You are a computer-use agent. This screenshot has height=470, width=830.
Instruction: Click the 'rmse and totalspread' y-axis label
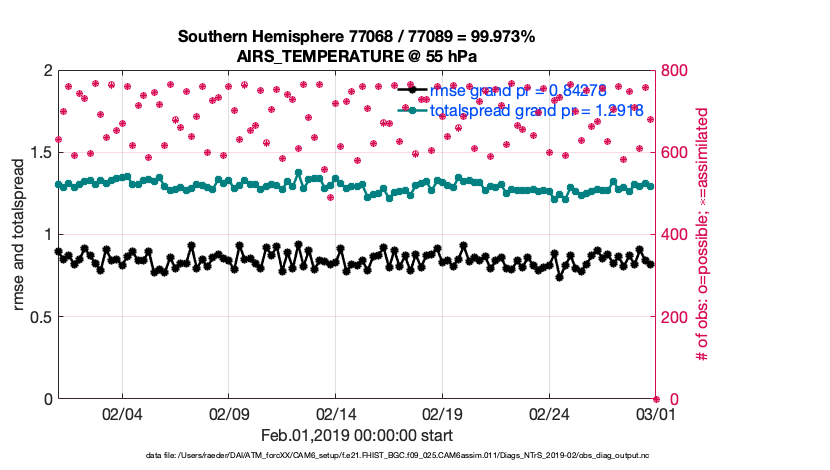click(x=19, y=234)
